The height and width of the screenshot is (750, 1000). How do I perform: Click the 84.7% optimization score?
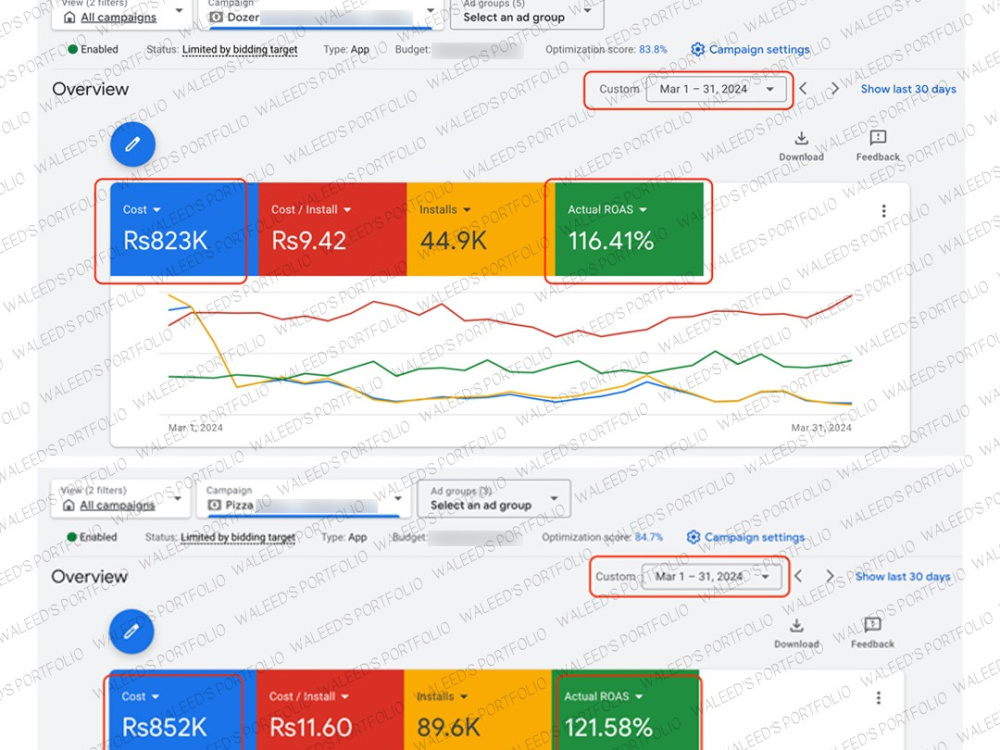pos(649,538)
